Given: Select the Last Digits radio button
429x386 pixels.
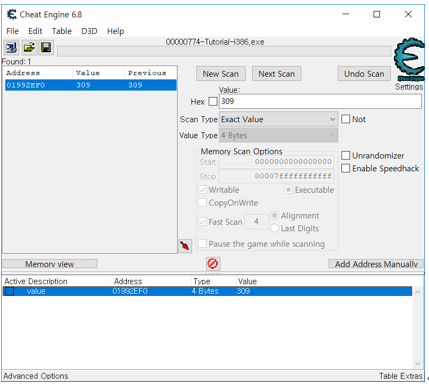Looking at the screenshot, I should click(x=274, y=228).
